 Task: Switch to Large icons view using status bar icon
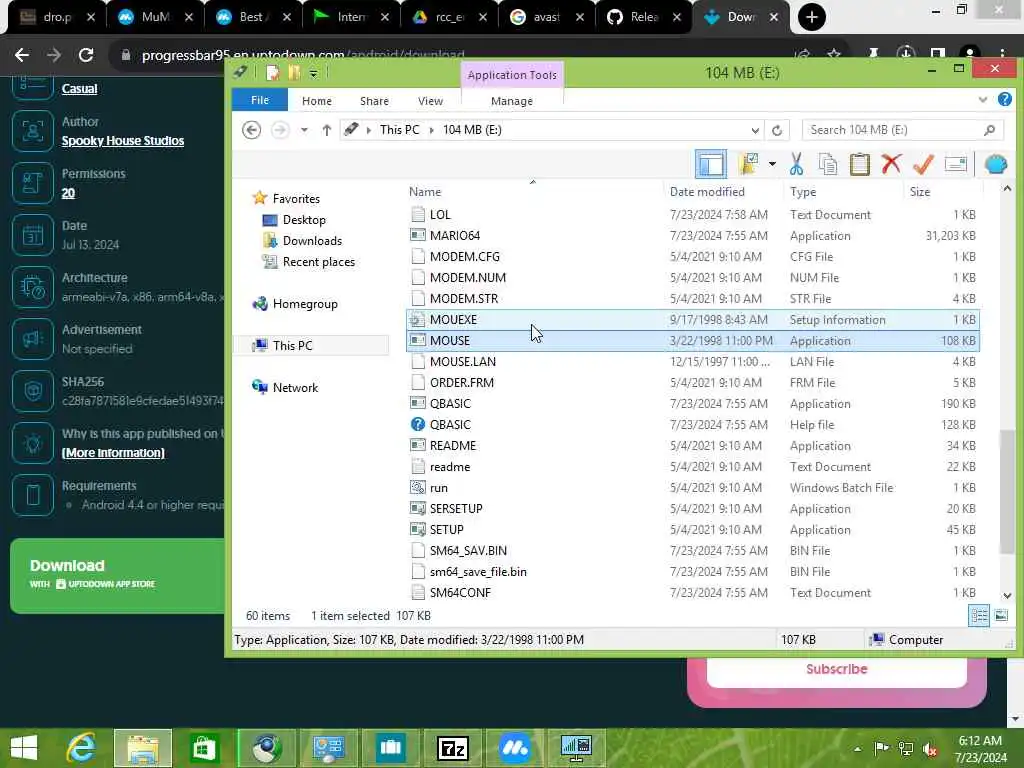[1000, 615]
